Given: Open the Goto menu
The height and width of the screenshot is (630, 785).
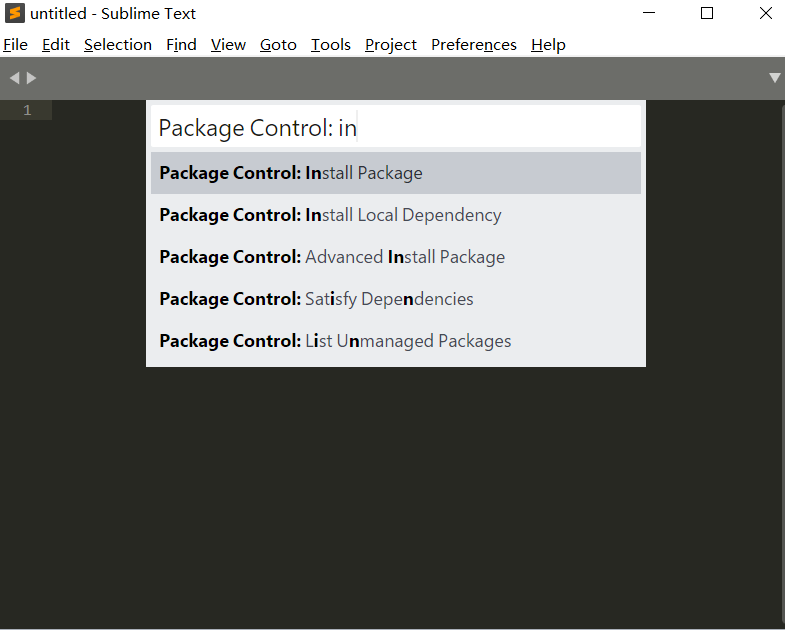Looking at the screenshot, I should click(x=278, y=45).
